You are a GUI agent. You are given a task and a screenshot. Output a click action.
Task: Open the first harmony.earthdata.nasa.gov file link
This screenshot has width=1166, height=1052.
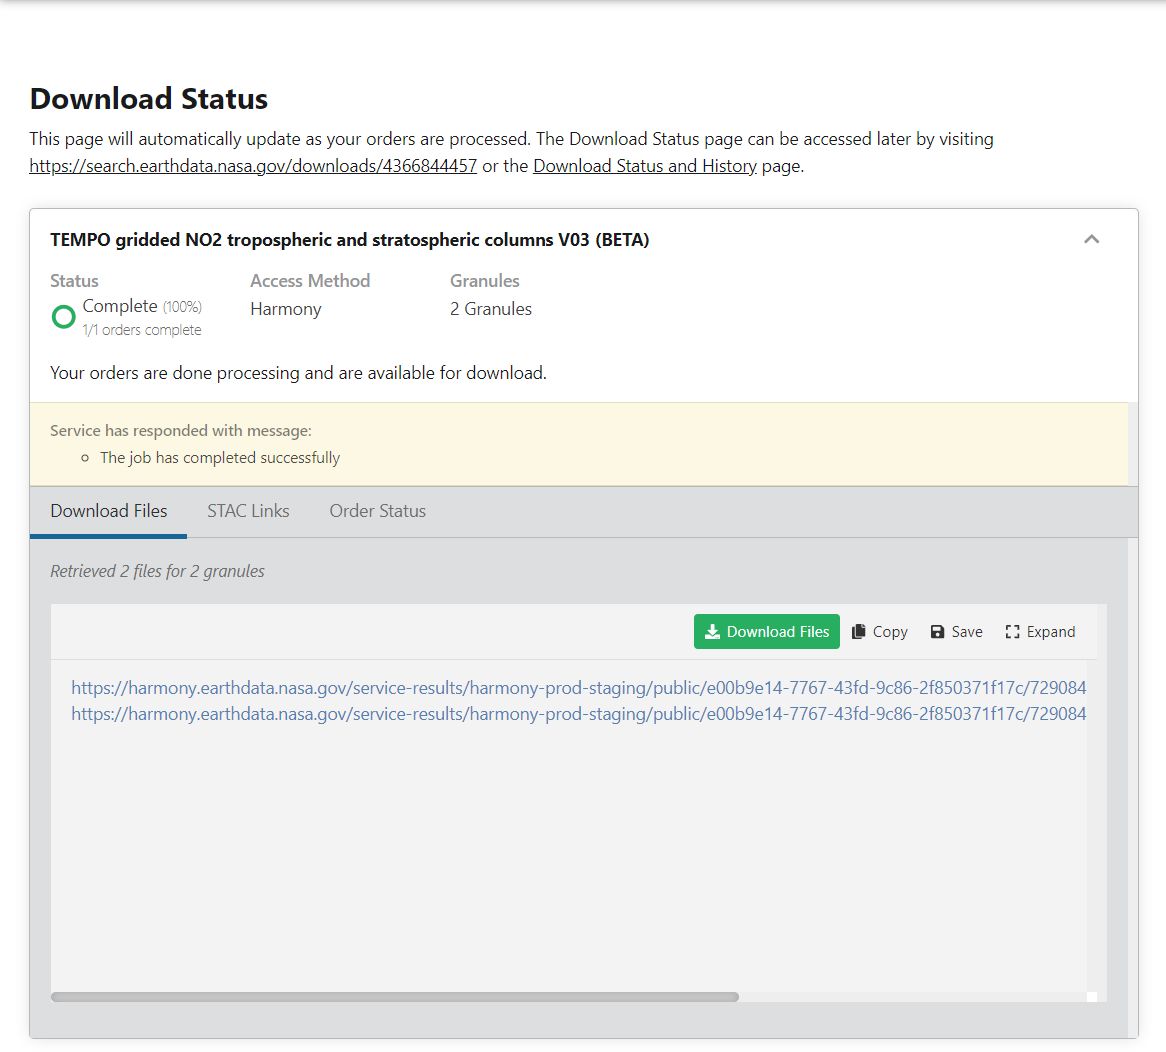click(x=578, y=688)
